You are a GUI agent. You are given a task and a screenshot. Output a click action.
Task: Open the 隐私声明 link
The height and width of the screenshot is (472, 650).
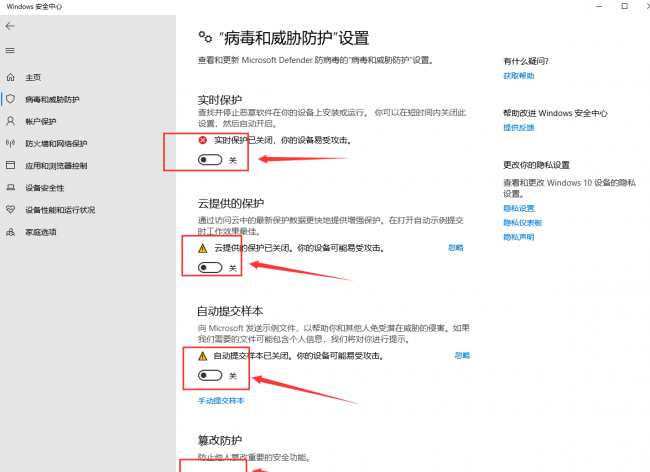(519, 237)
